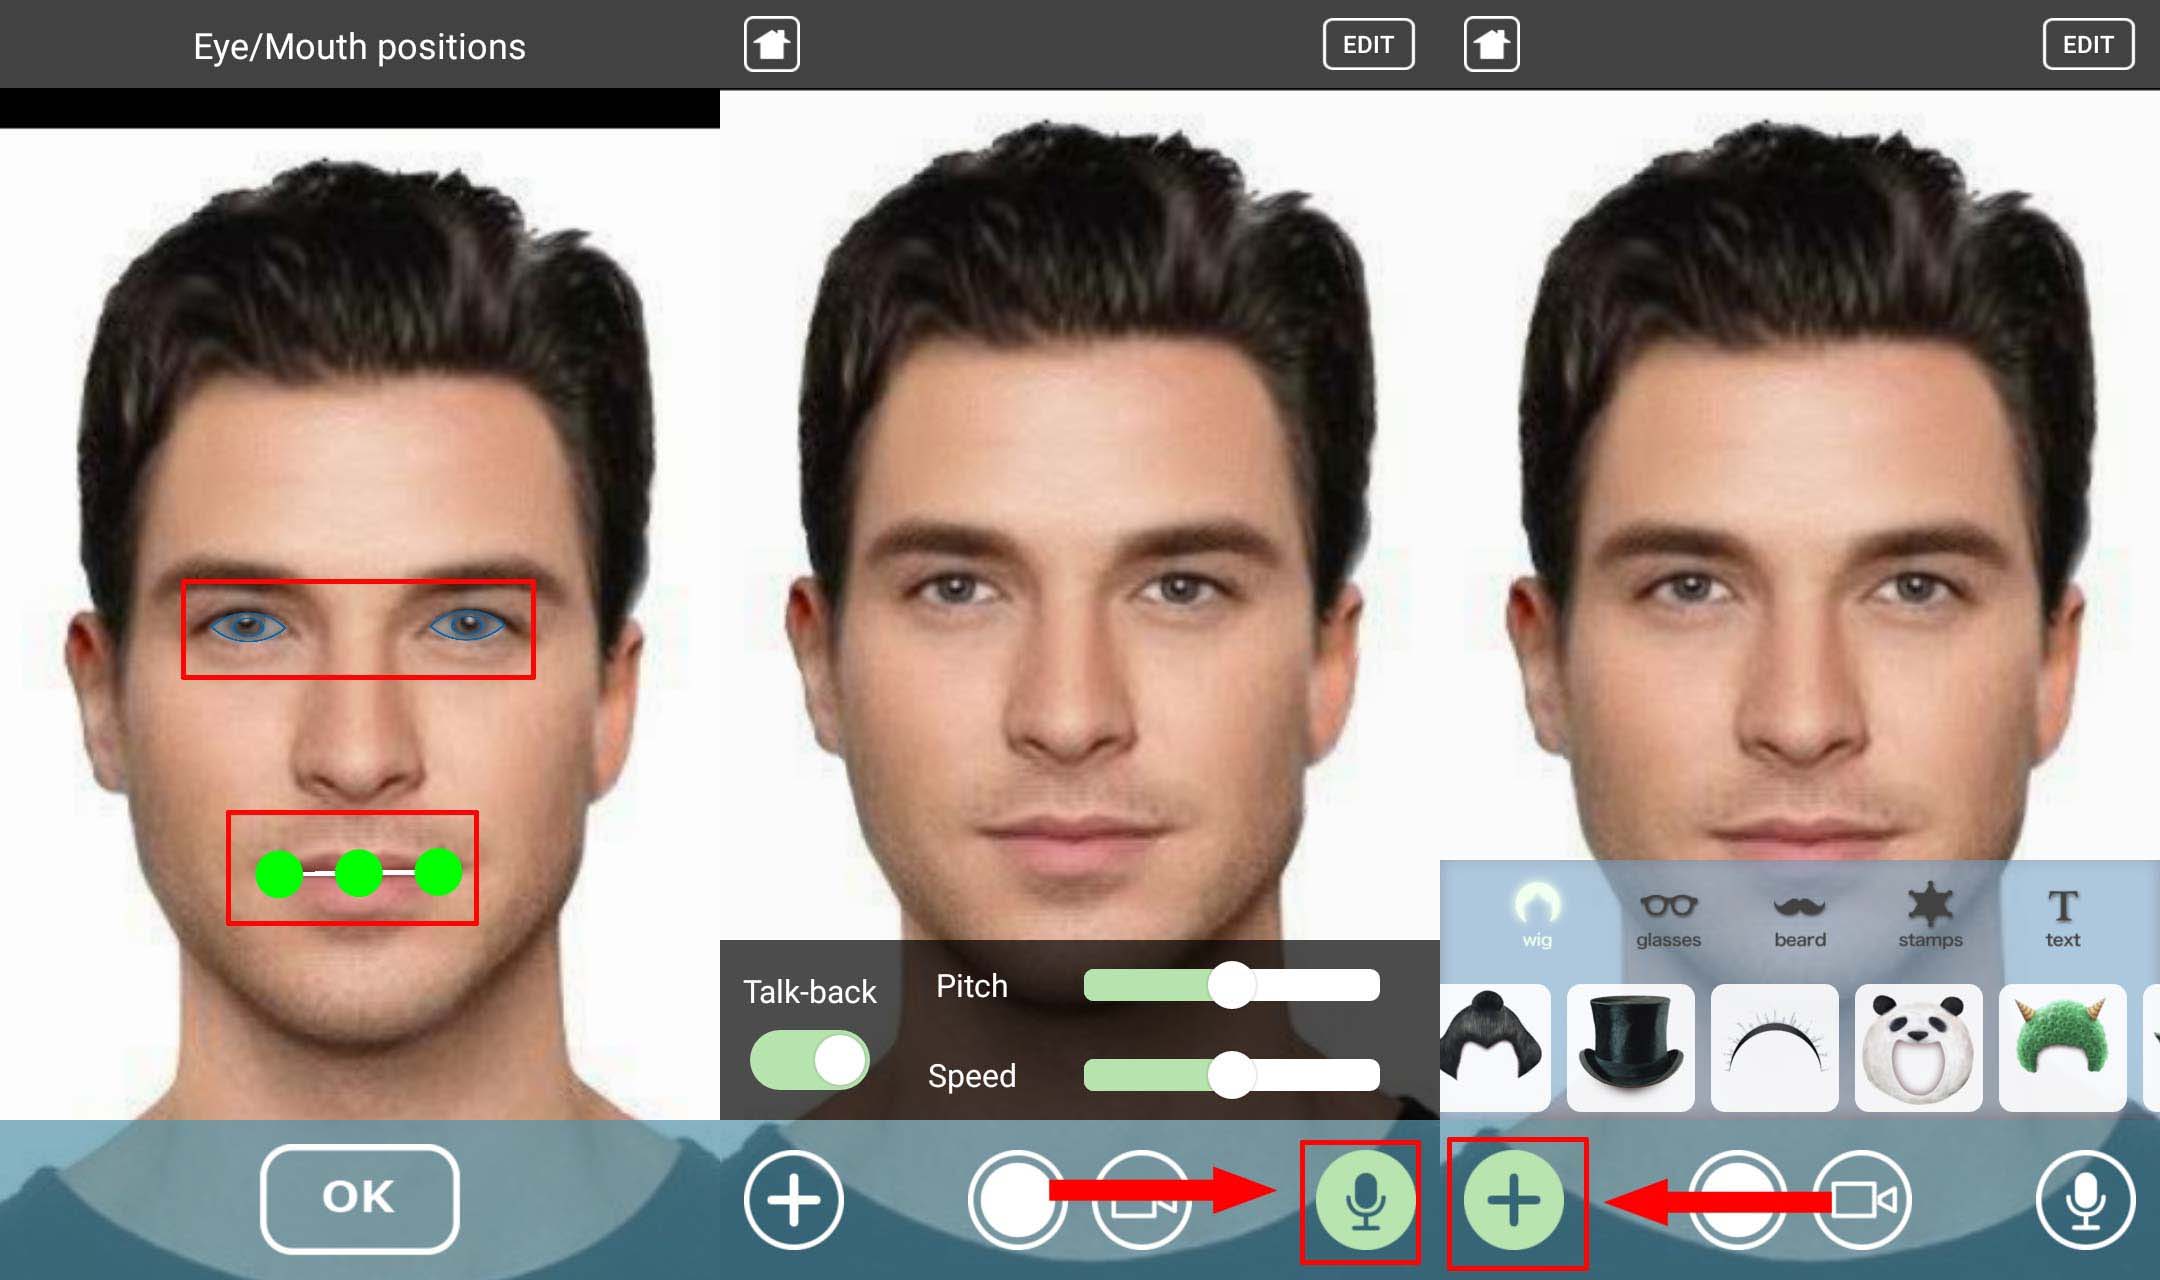Select the left green mouth marker dot
The width and height of the screenshot is (2160, 1280).
280,873
